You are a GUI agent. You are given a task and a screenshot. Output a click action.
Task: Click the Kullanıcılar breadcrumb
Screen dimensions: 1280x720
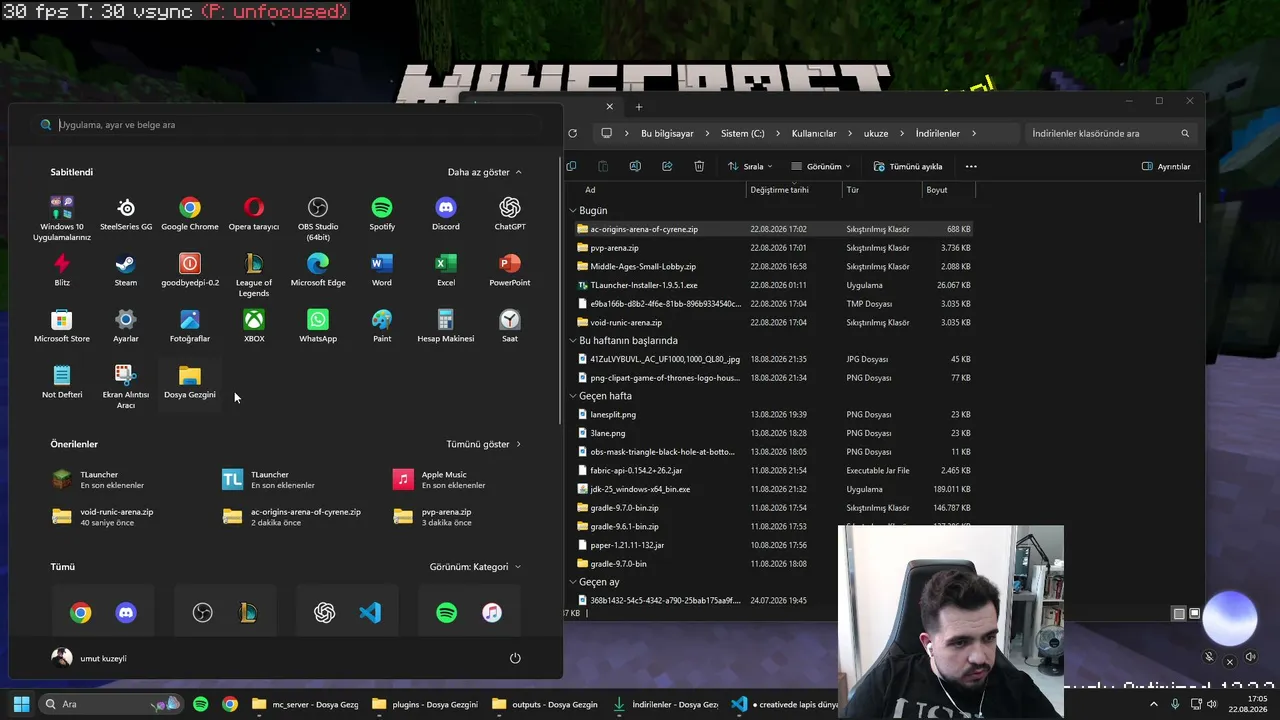[814, 133]
